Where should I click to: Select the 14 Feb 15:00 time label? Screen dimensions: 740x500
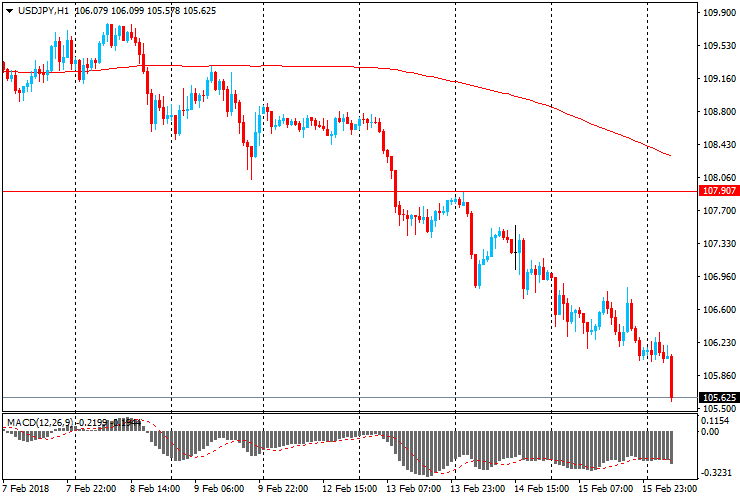541,489
